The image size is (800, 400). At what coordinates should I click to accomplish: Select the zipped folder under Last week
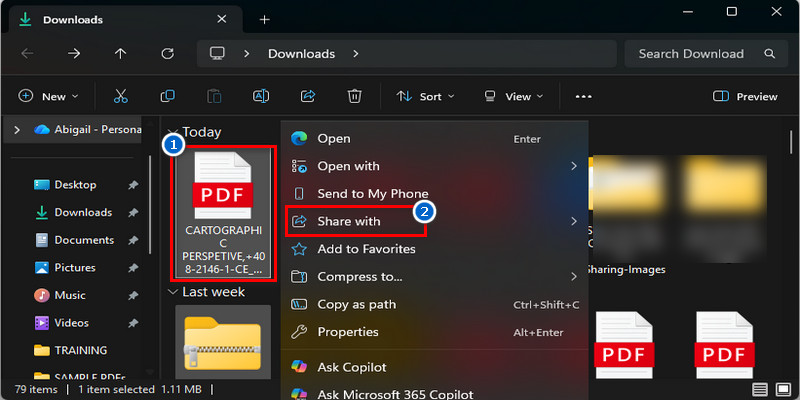223,343
